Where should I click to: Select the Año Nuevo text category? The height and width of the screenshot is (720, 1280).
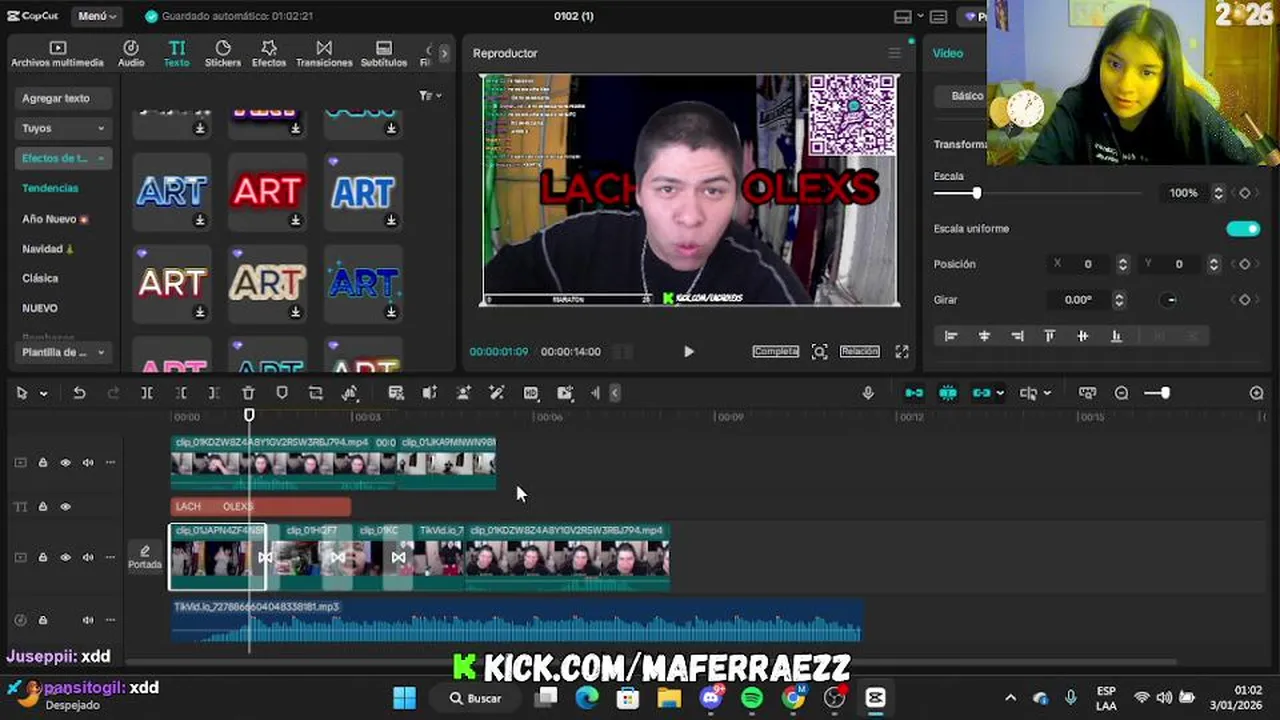pyautogui.click(x=55, y=218)
